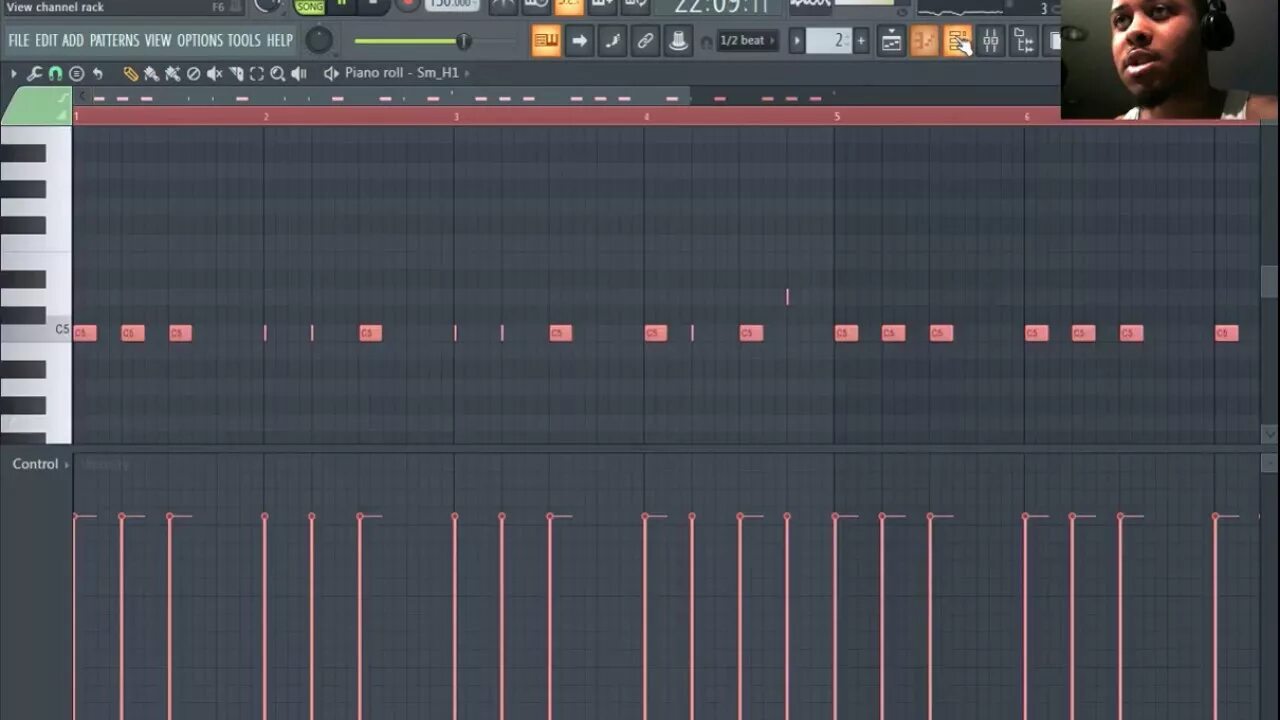Click the green main pitch slider handle

click(x=464, y=41)
